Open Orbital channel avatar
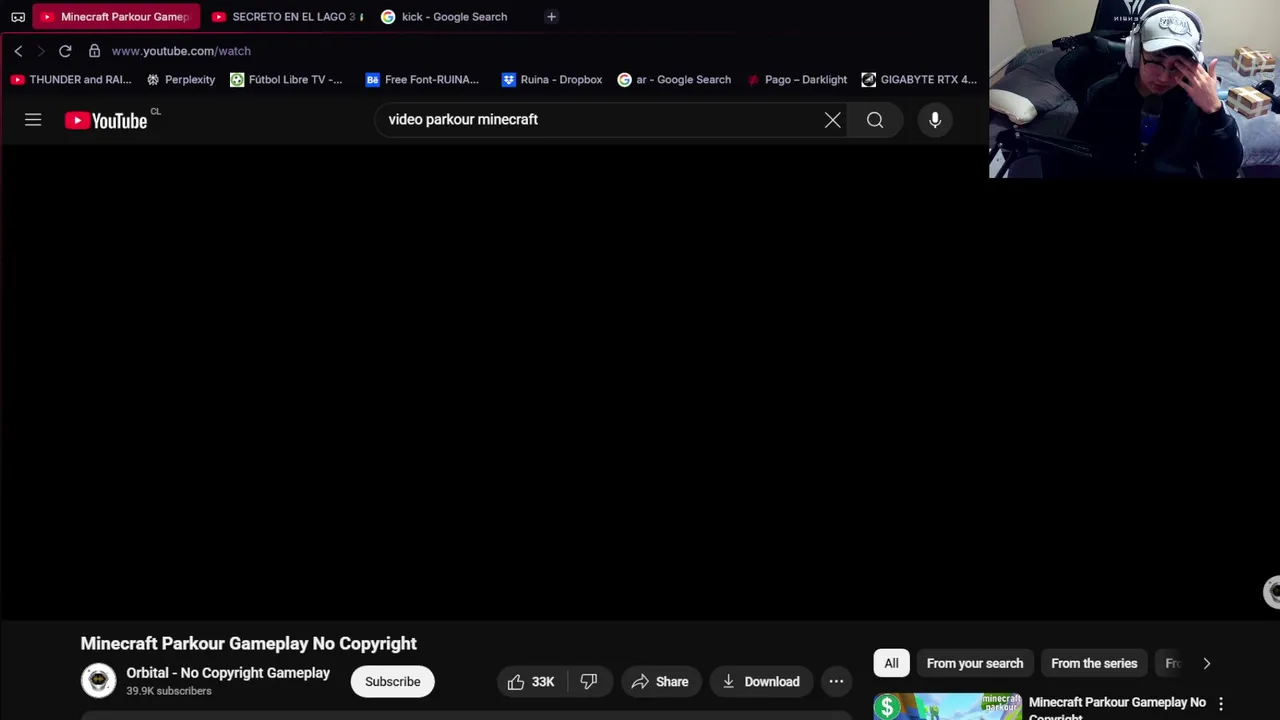1280x720 pixels. [98, 681]
